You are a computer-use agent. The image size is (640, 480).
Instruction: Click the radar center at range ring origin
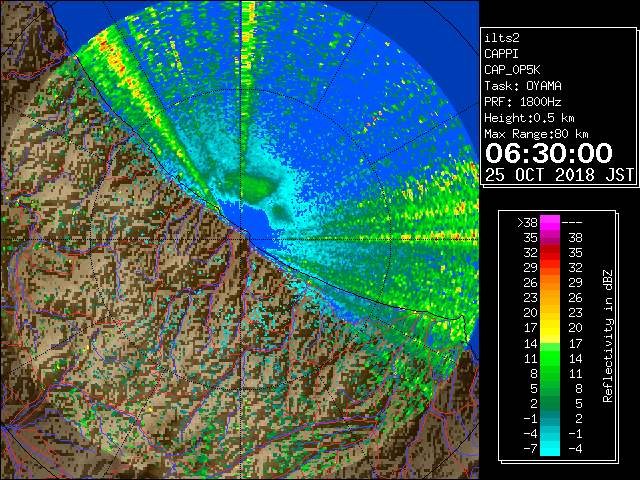241,239
